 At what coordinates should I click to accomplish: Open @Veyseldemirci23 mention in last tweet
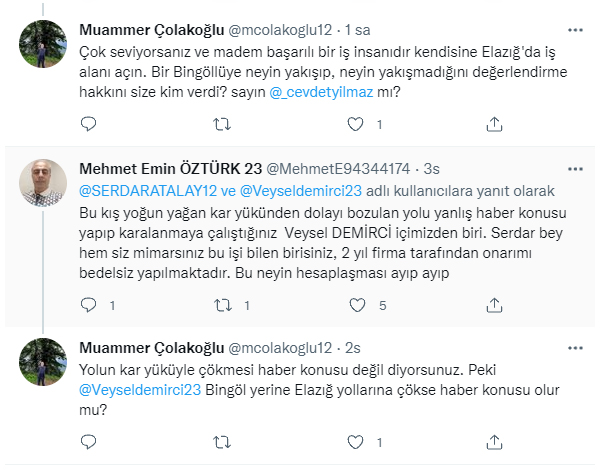140,390
